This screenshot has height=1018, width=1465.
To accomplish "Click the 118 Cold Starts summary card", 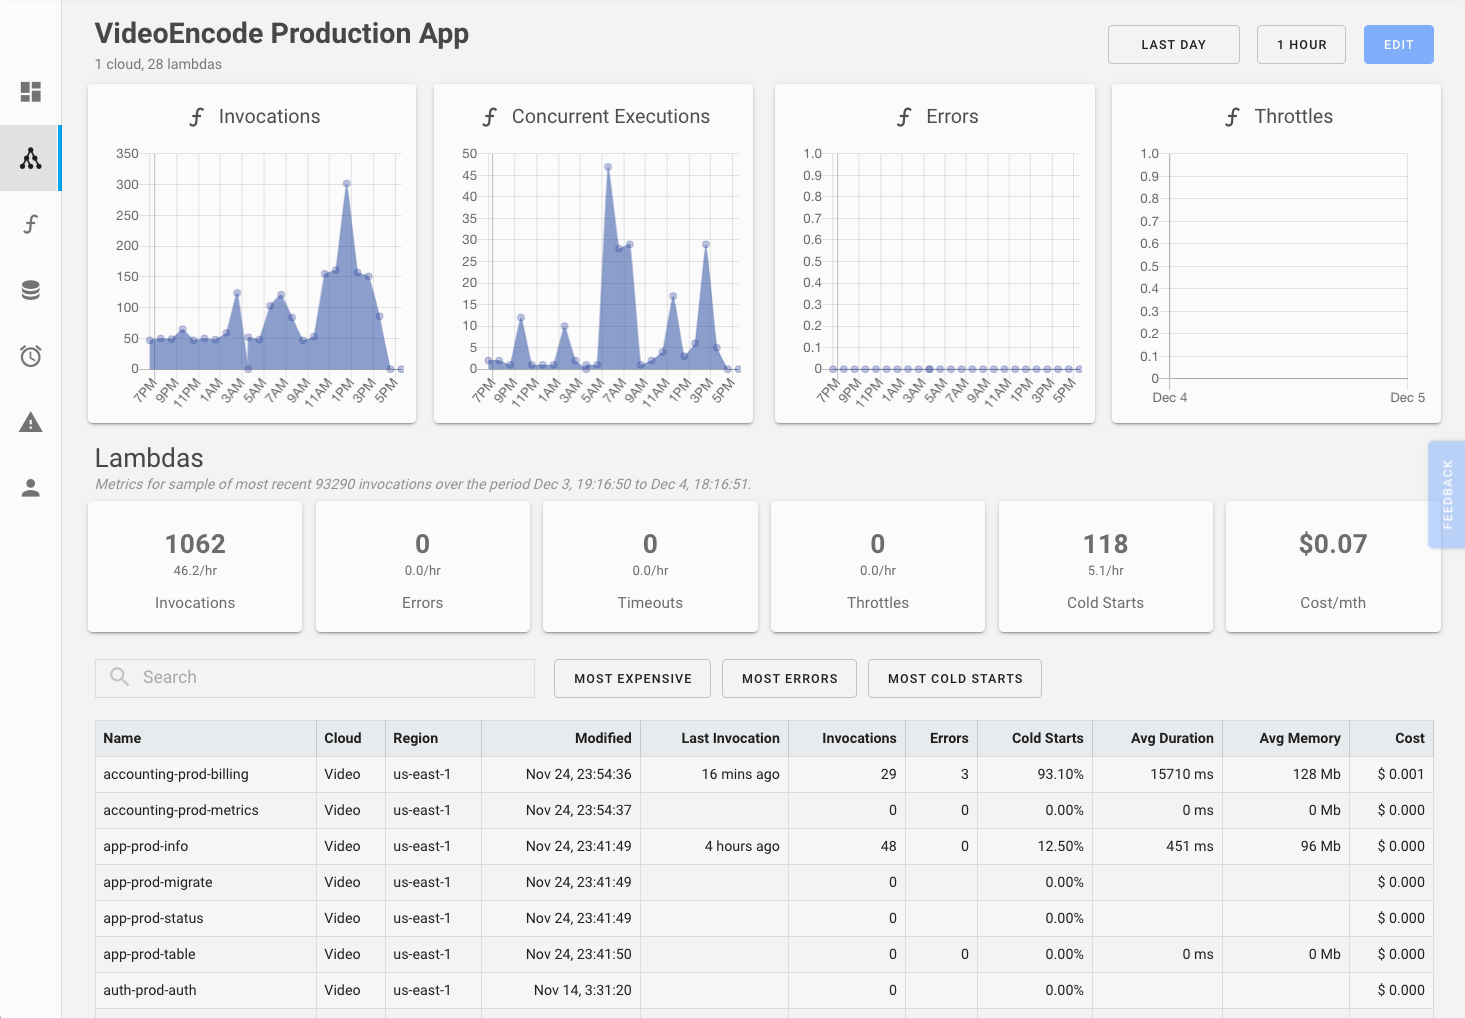I will (1106, 566).
